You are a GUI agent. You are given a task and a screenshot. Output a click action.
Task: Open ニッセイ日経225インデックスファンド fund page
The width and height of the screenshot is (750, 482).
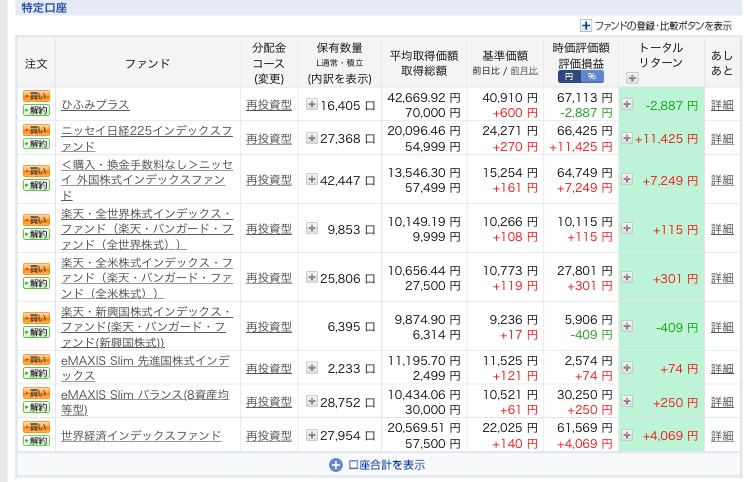coord(147,139)
